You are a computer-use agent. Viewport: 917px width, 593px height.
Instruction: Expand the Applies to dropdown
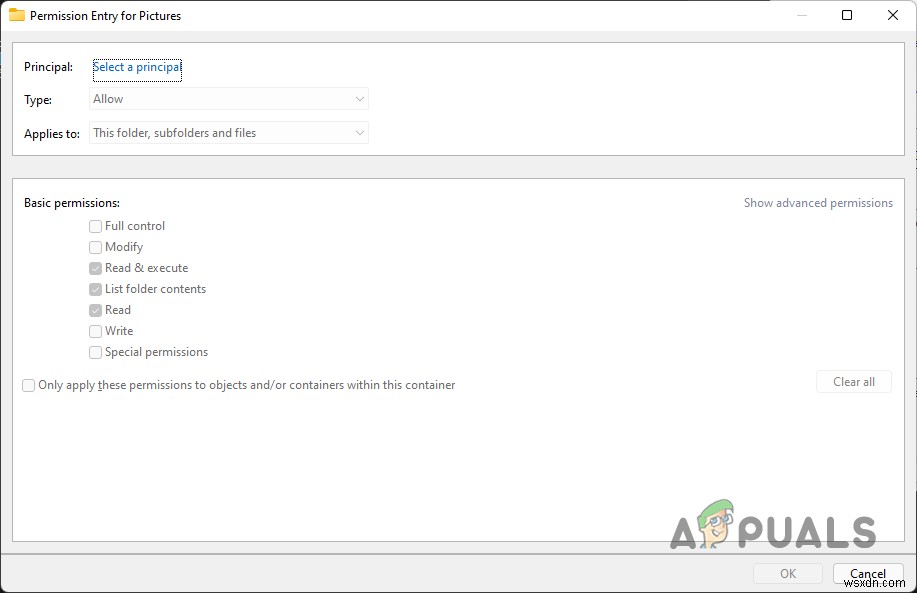point(228,132)
